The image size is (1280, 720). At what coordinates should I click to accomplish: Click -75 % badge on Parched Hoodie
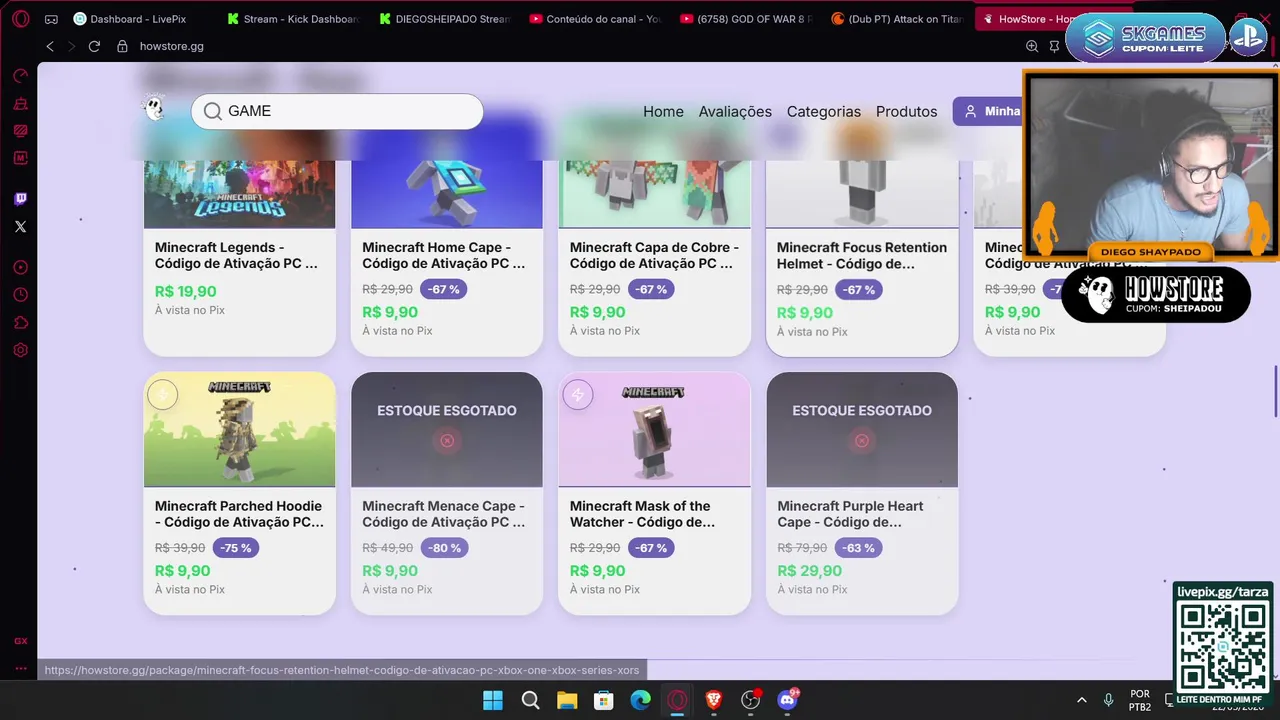[x=236, y=548]
